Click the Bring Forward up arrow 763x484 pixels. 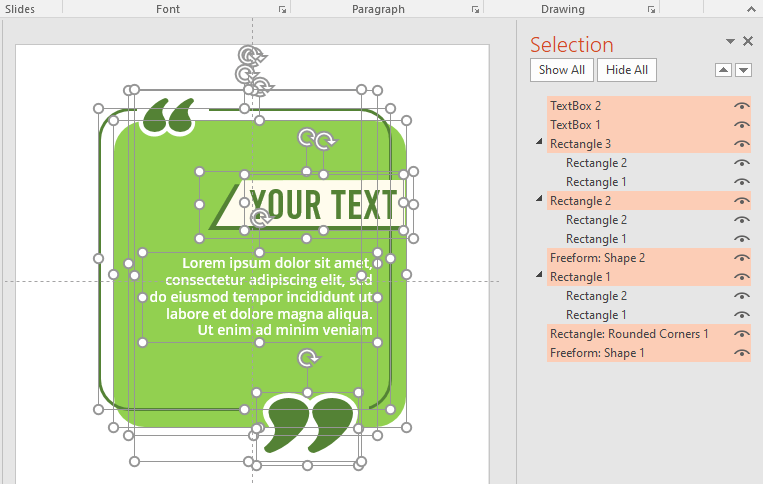pos(725,70)
